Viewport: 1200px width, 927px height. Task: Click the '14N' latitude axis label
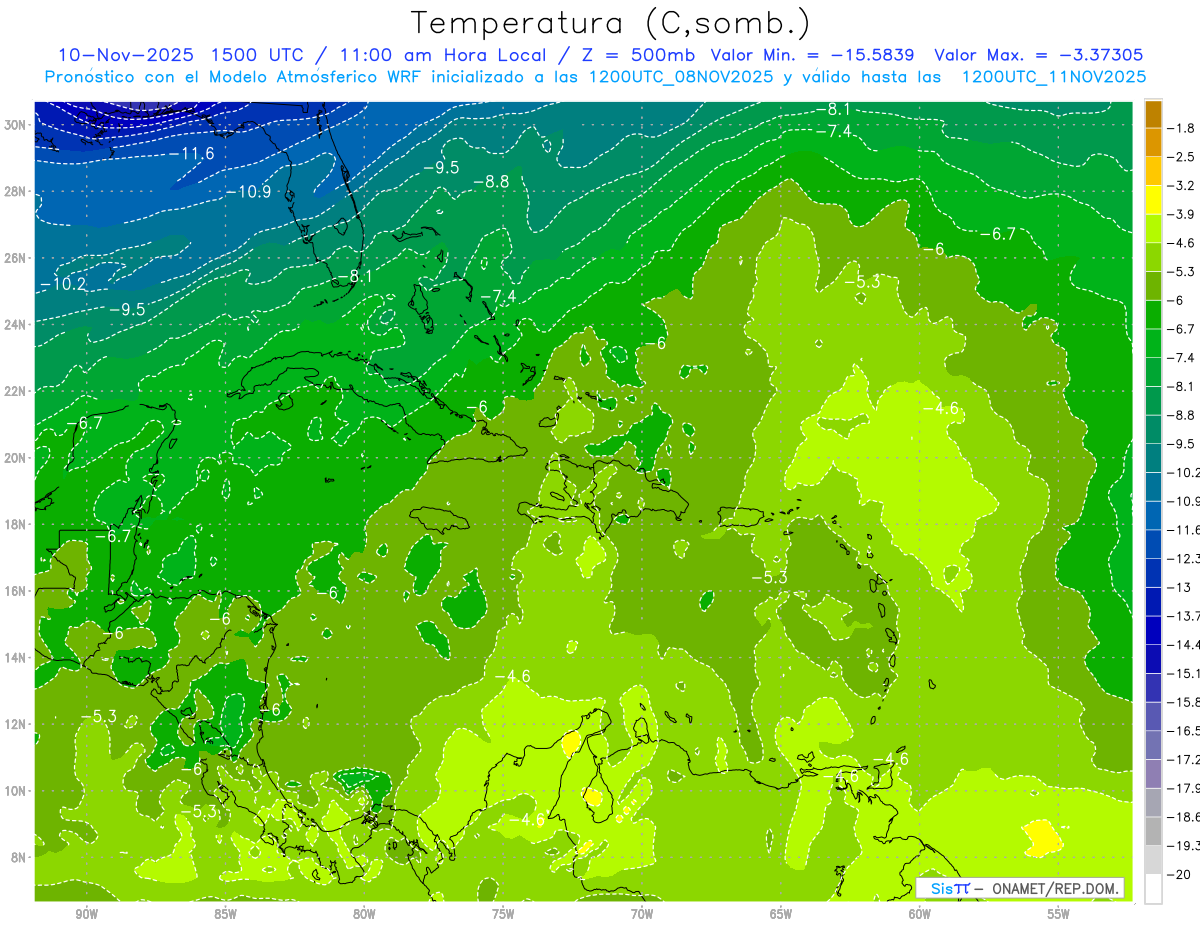click(x=16, y=657)
